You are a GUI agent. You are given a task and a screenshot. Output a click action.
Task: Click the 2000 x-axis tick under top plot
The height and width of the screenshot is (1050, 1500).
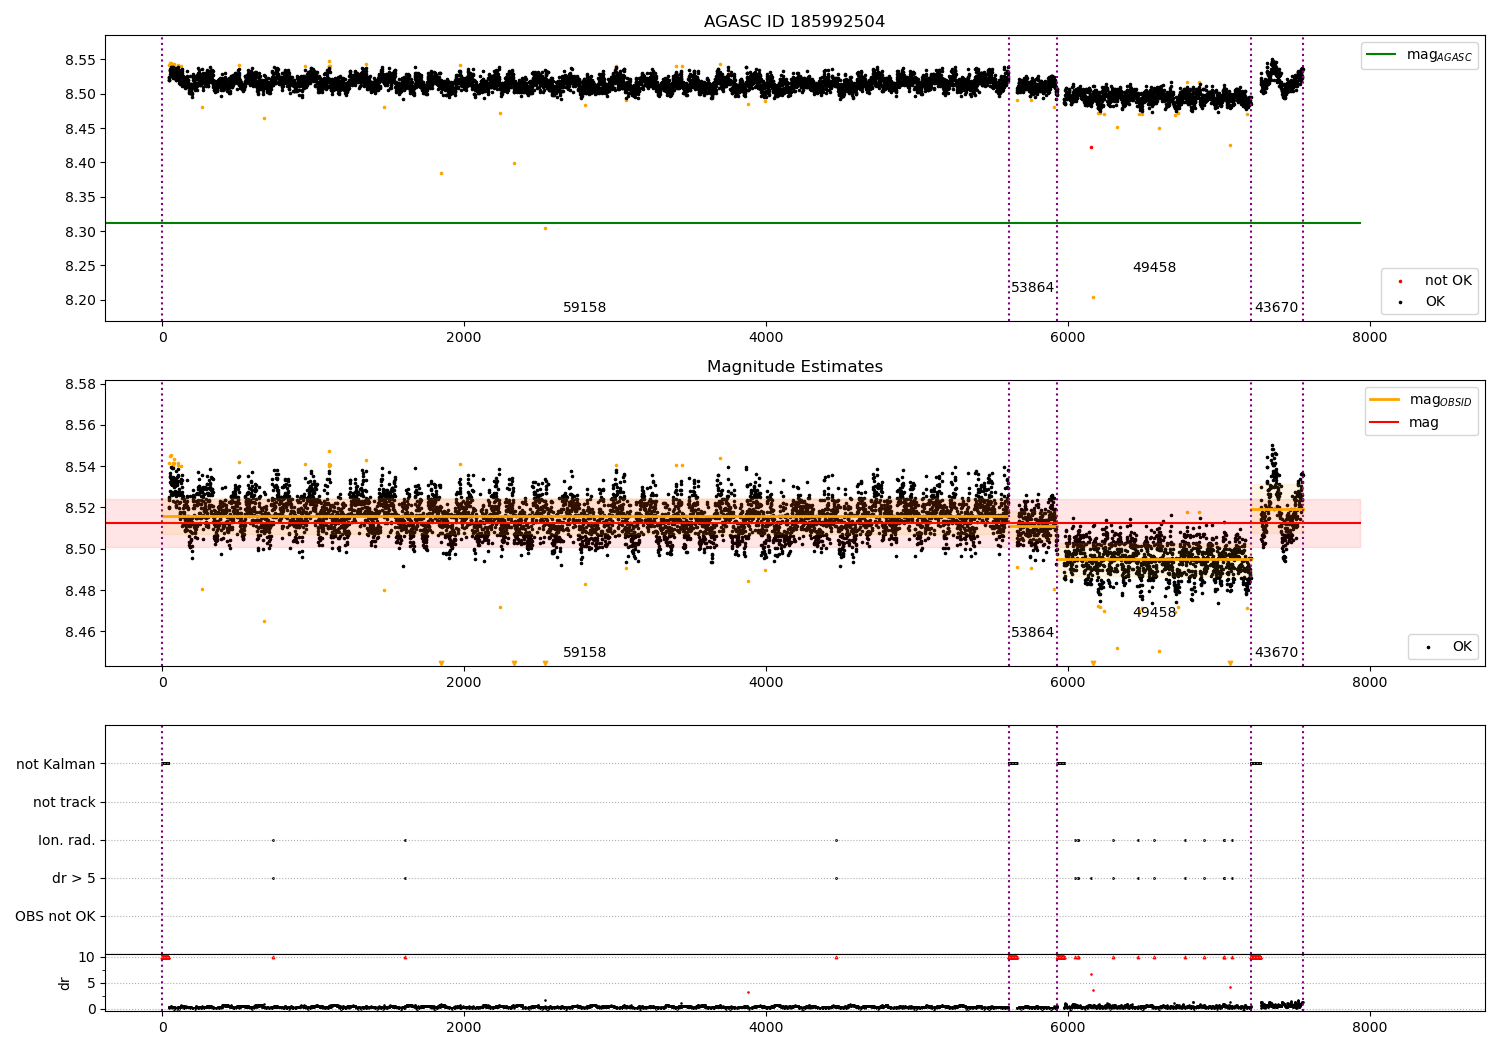click(464, 338)
